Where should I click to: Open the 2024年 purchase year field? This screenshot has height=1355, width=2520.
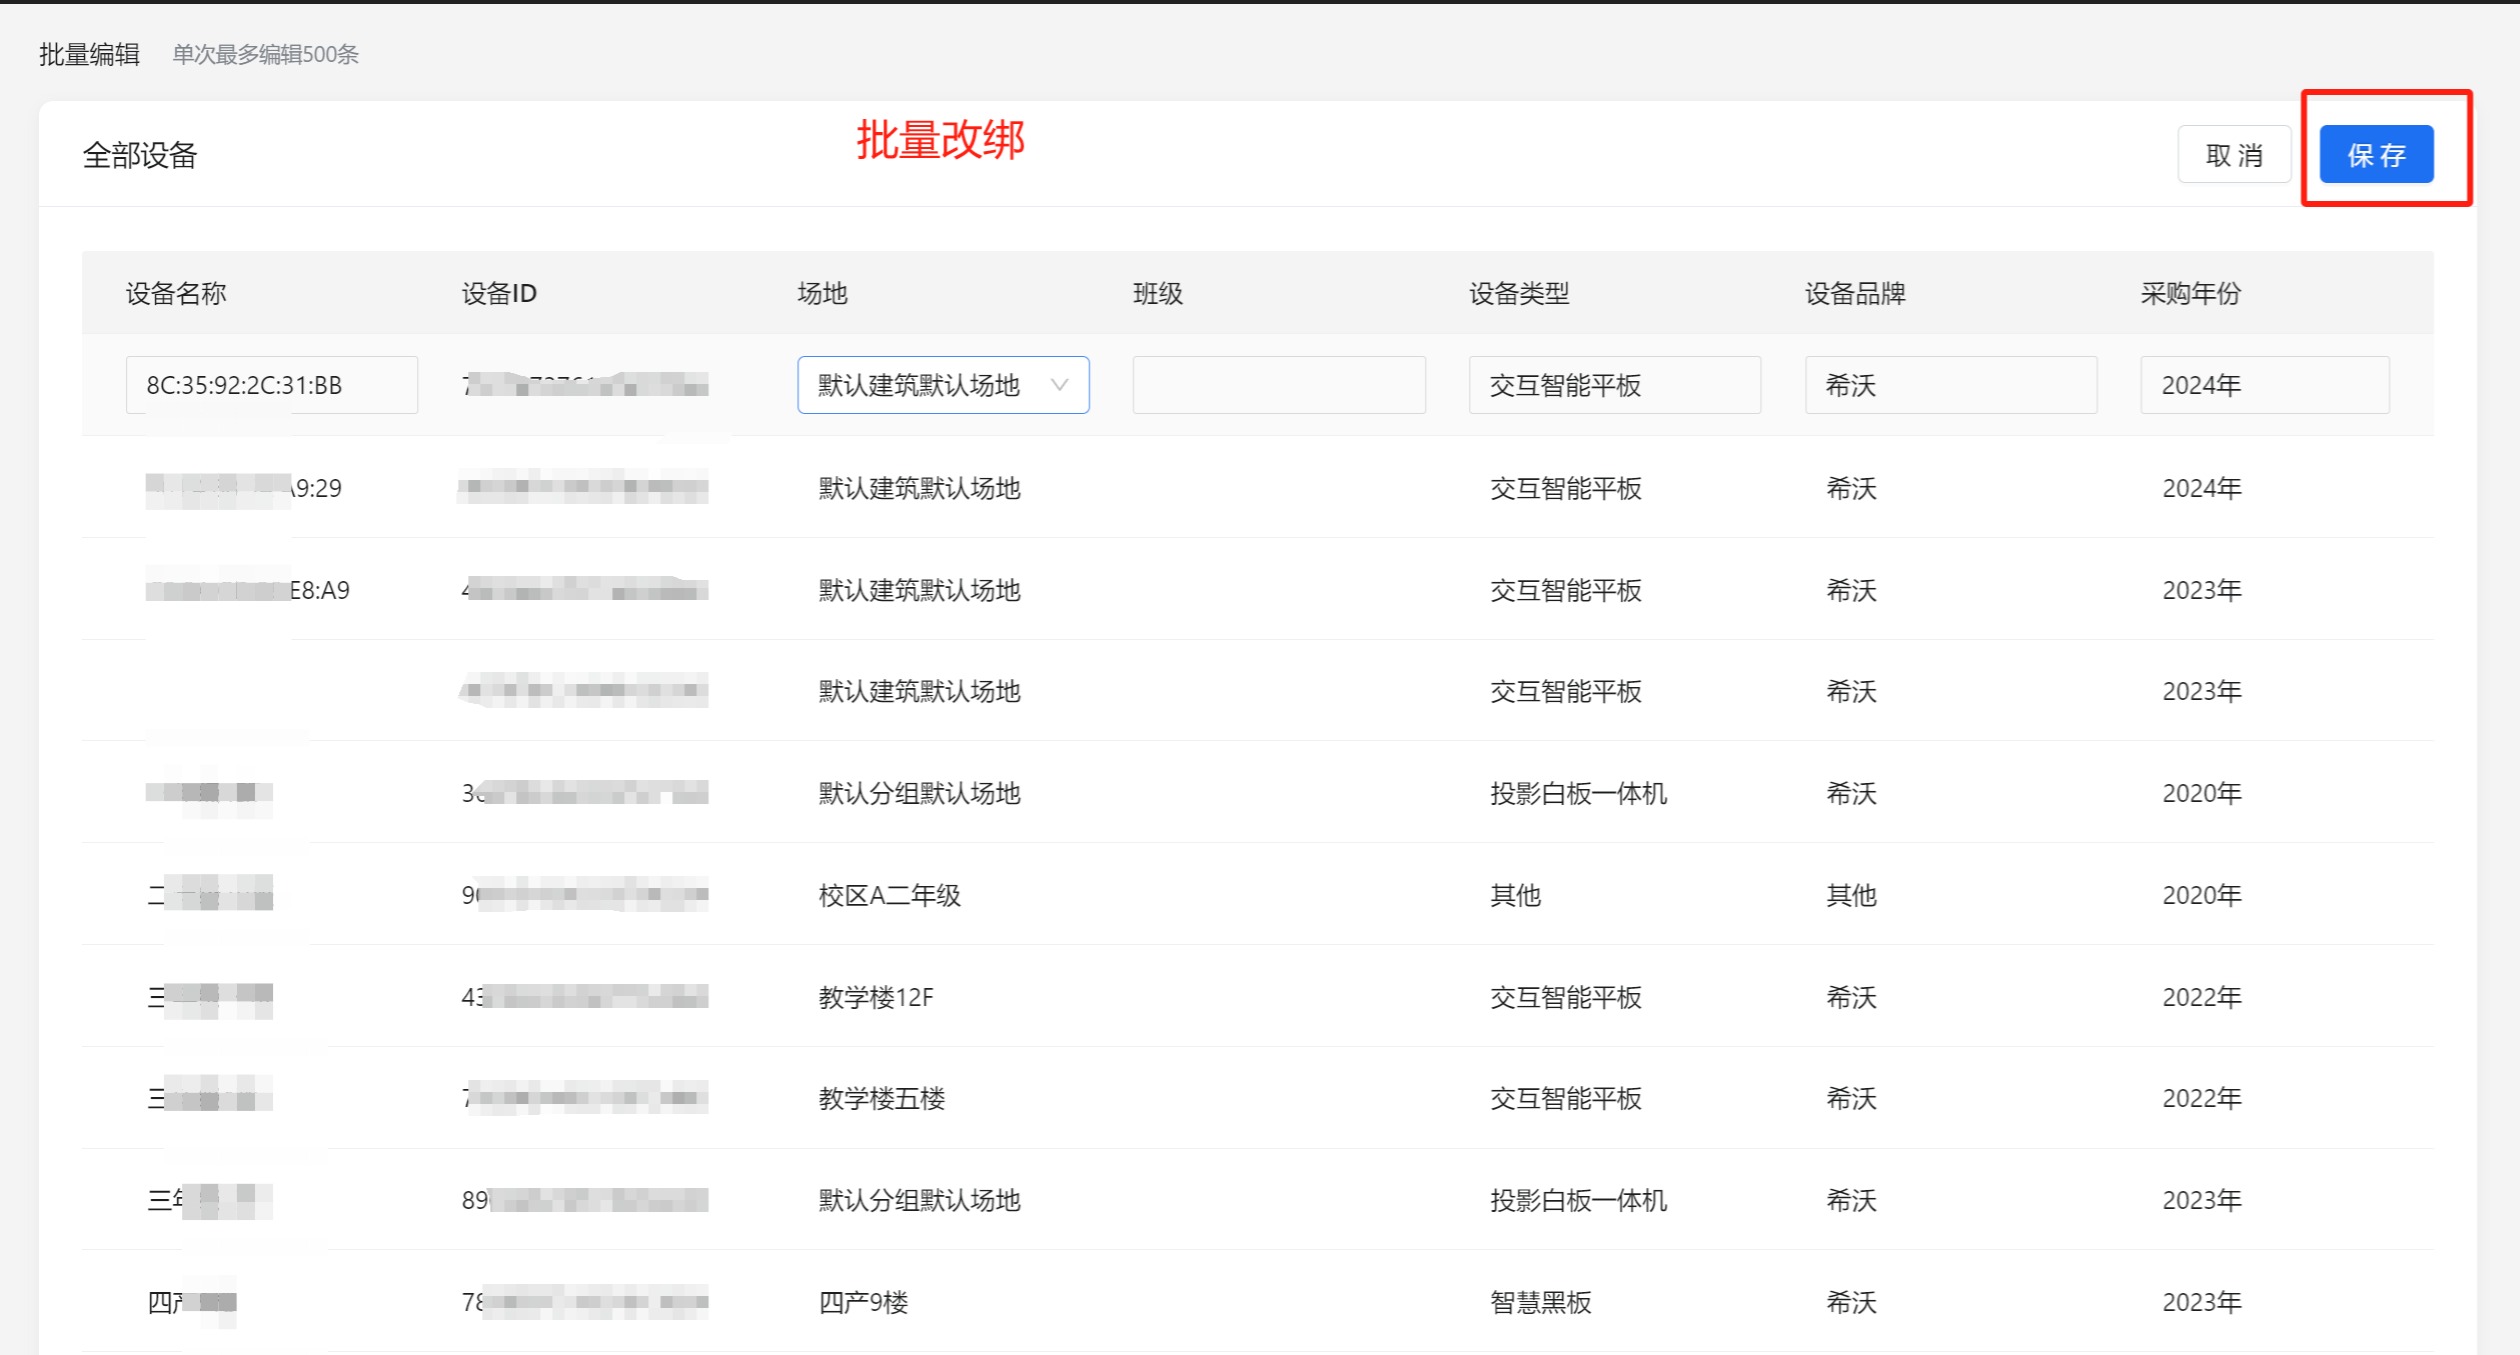tap(2263, 385)
